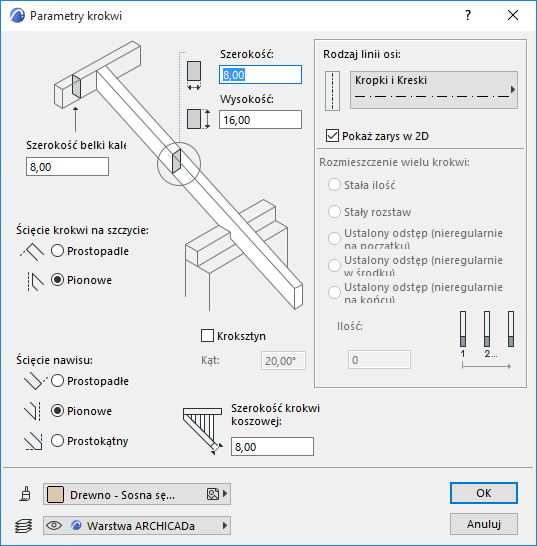
Task: Click perpendicular ridge cut icon
Action: [32, 252]
